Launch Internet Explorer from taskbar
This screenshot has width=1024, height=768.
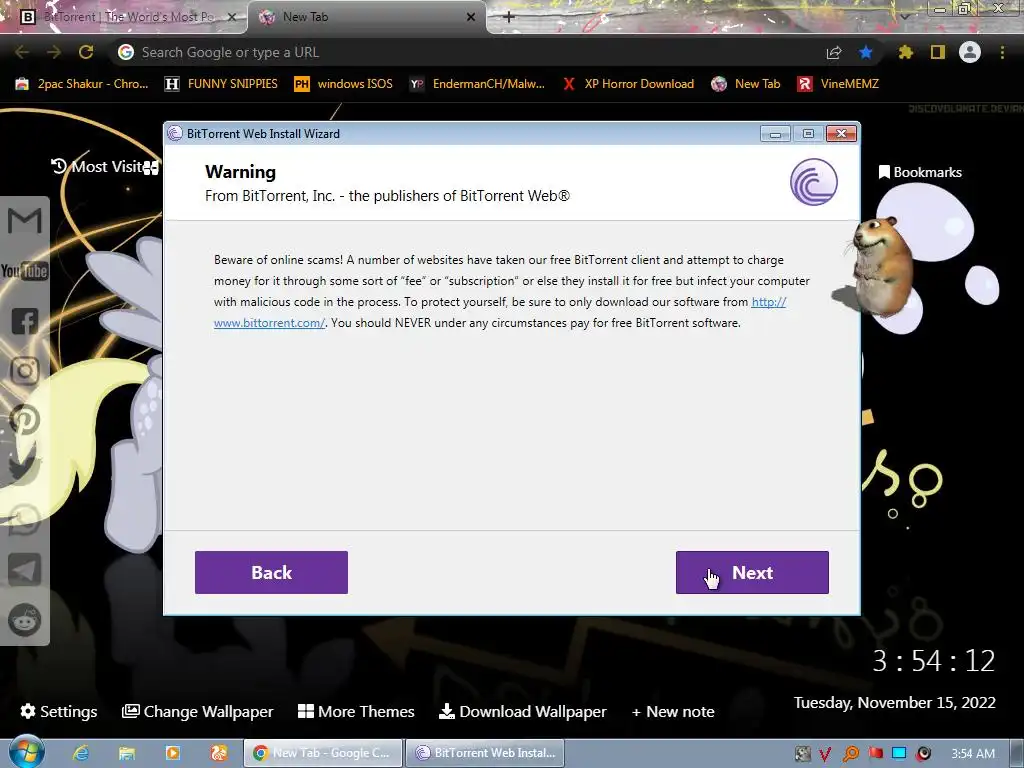coord(81,753)
